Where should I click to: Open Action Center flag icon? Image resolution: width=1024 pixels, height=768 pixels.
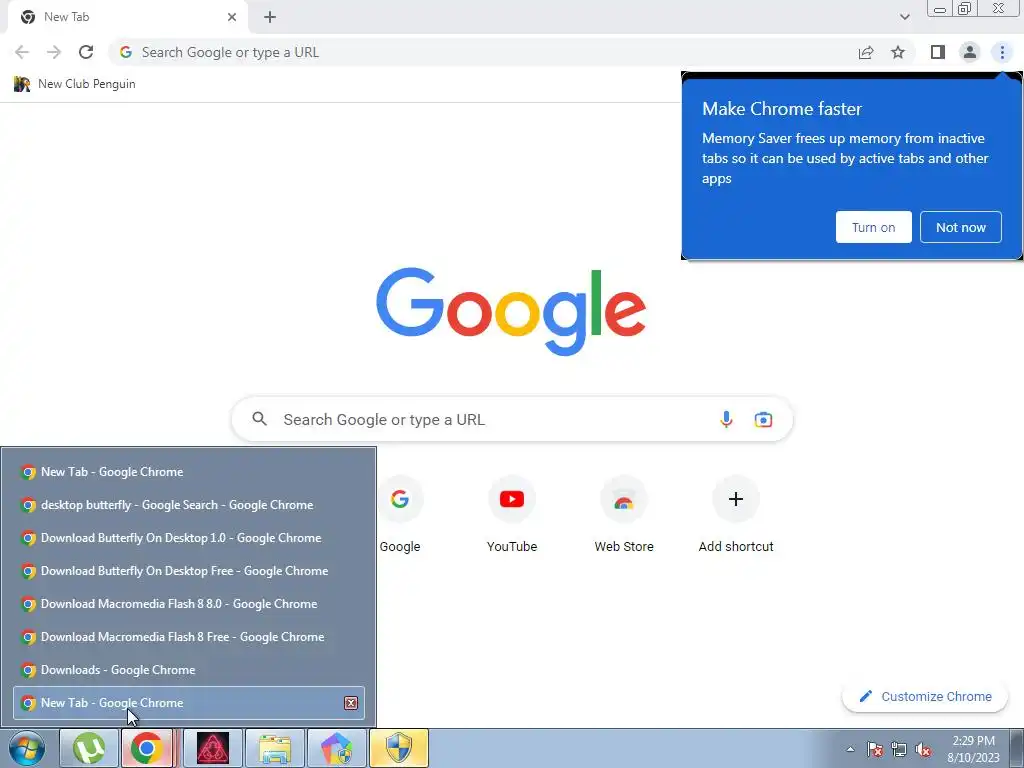pyautogui.click(x=875, y=749)
